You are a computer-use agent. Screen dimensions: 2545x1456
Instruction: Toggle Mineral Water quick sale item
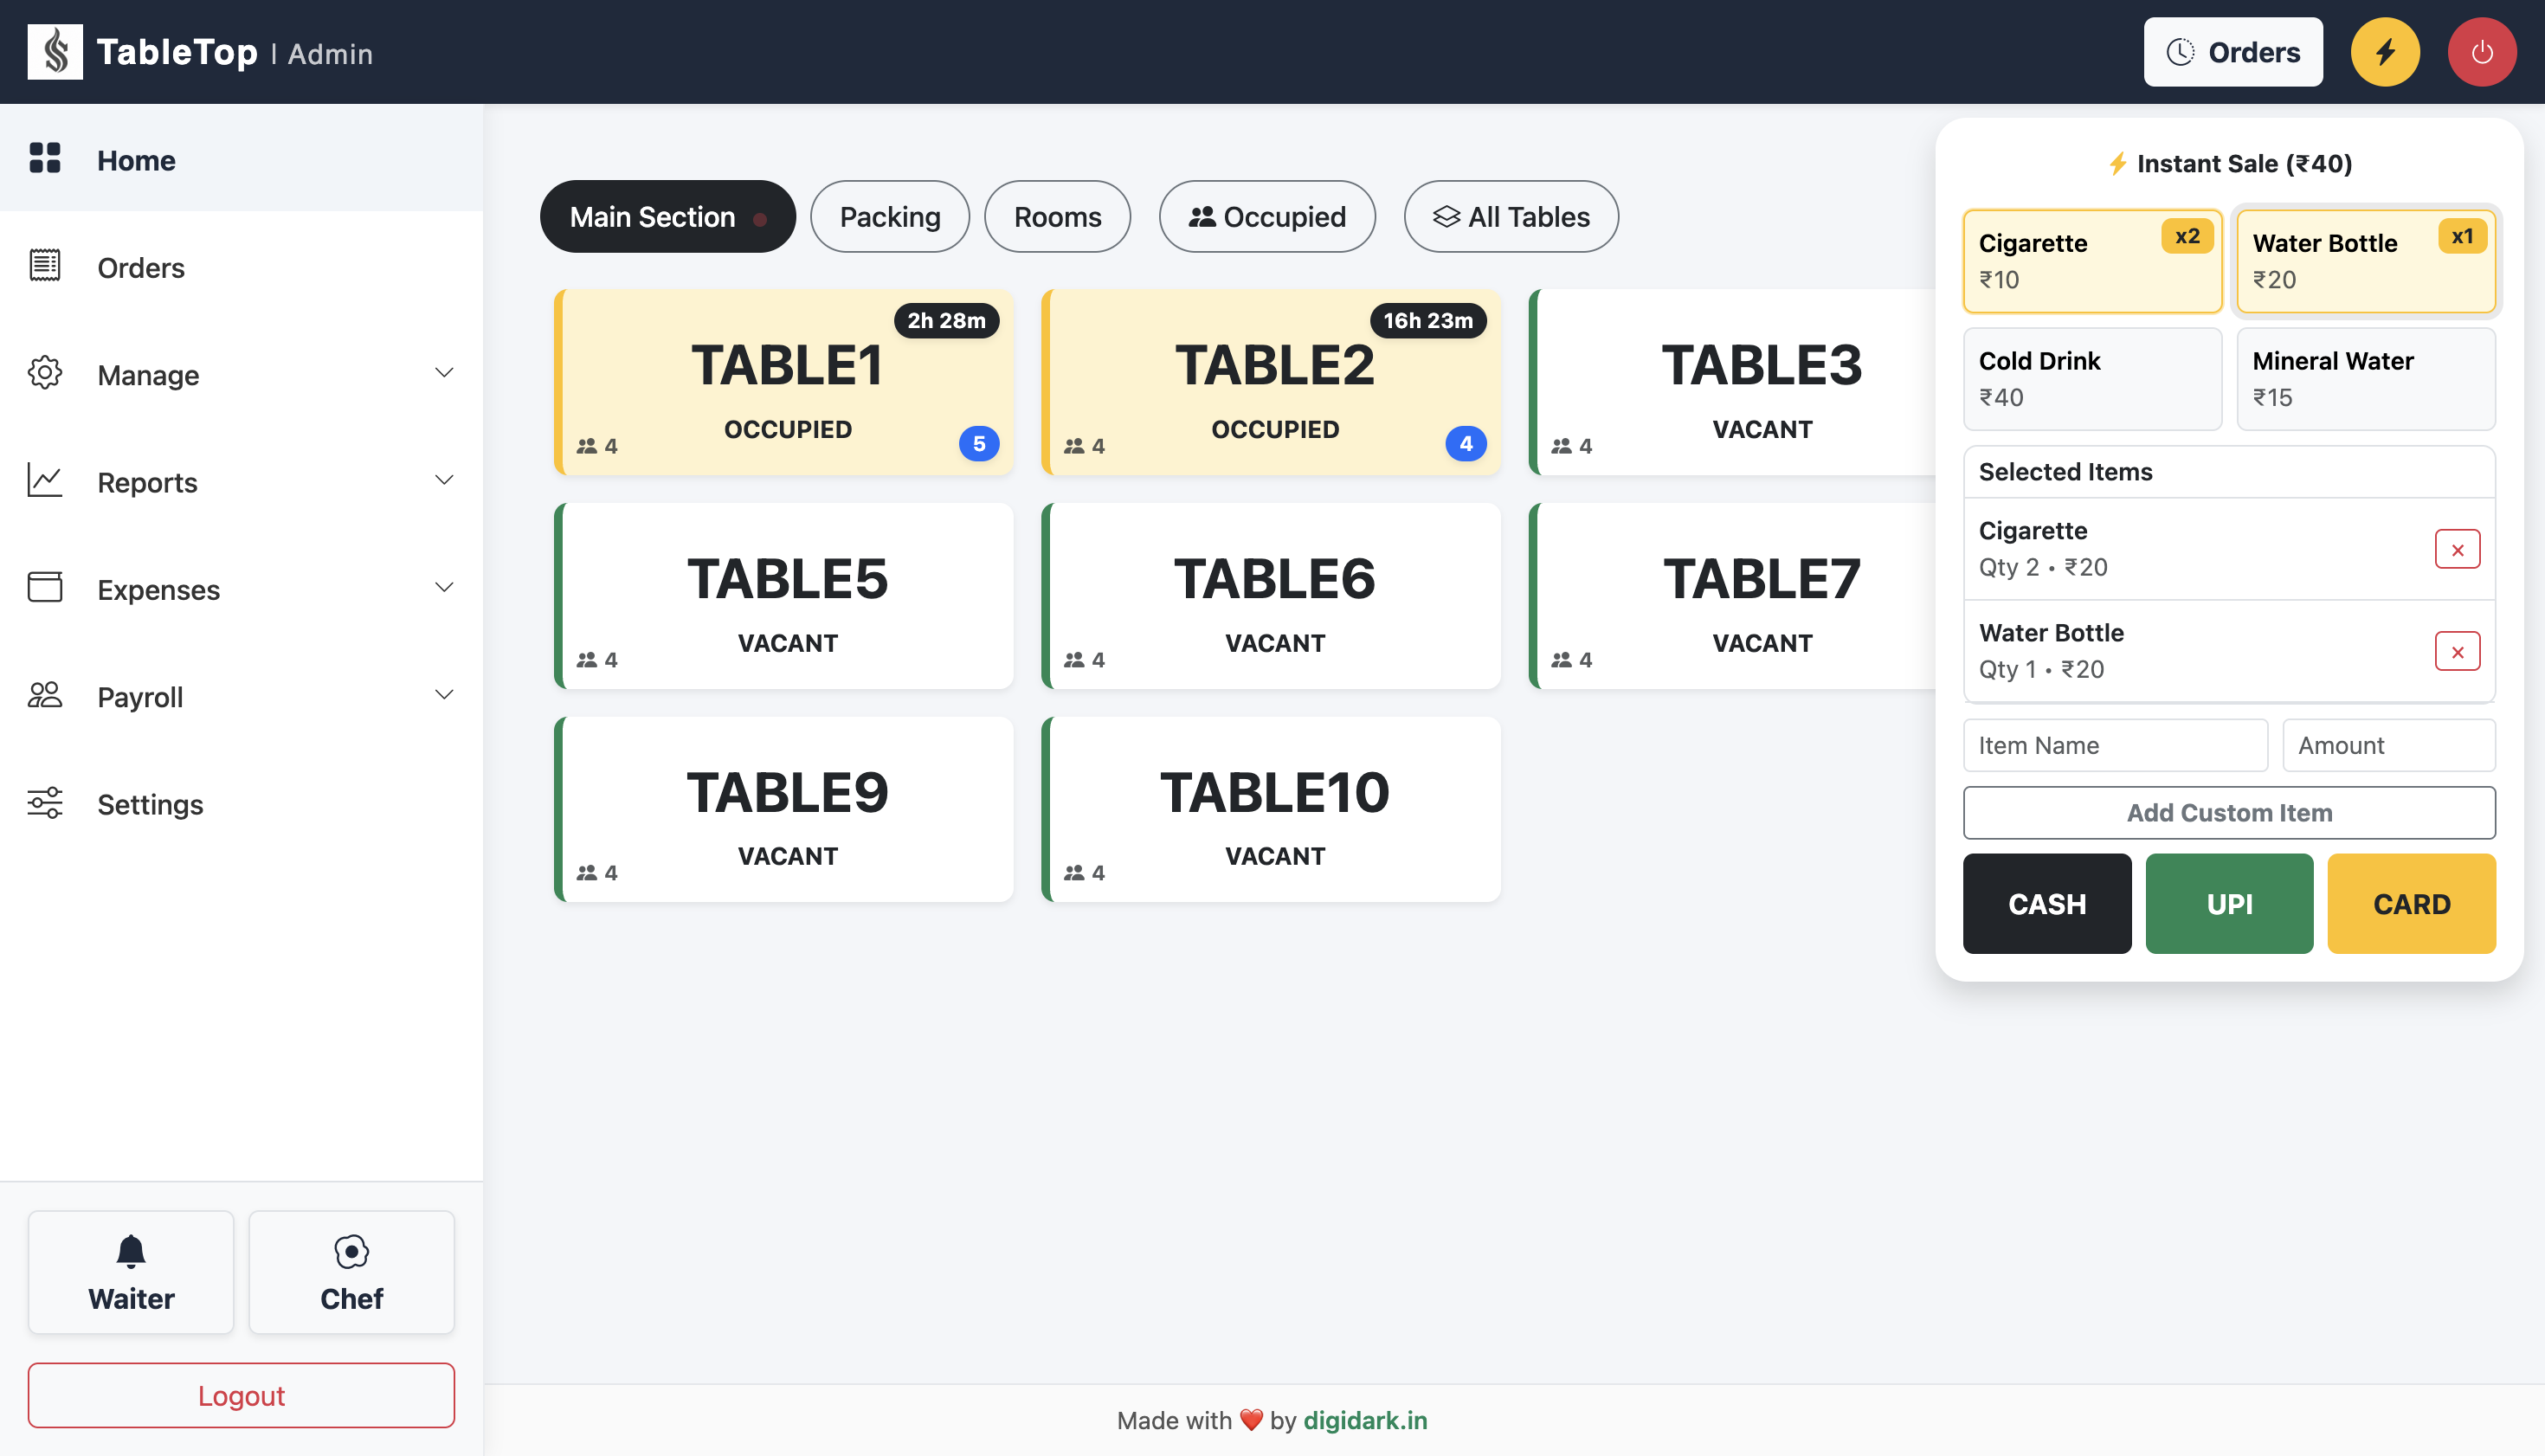2365,379
